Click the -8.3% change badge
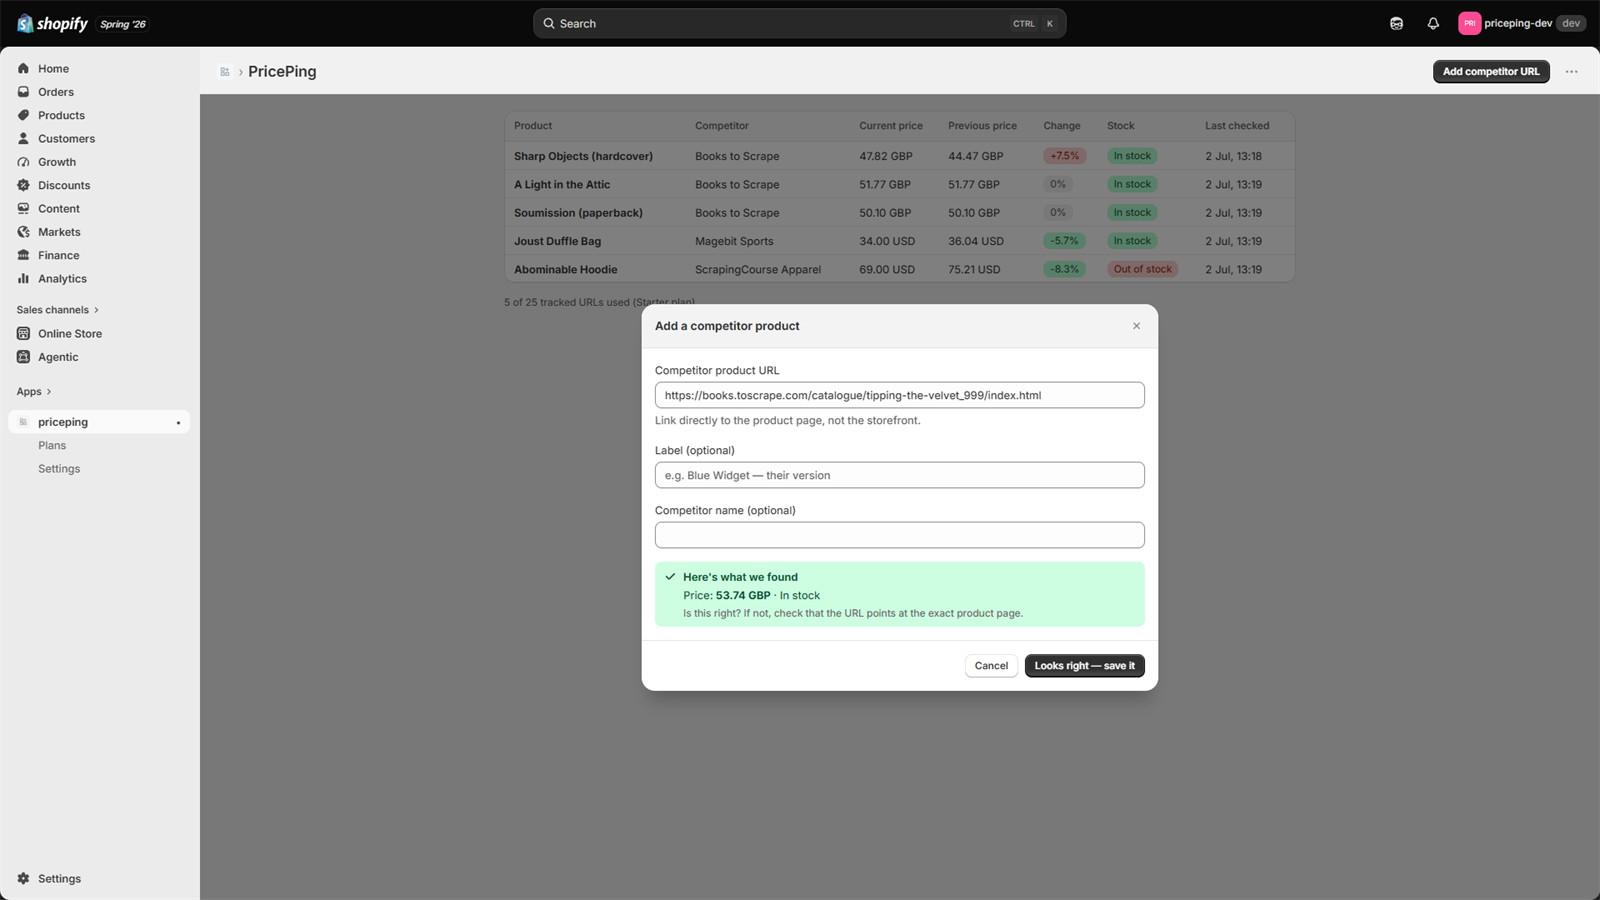This screenshot has width=1600, height=900. coord(1064,269)
